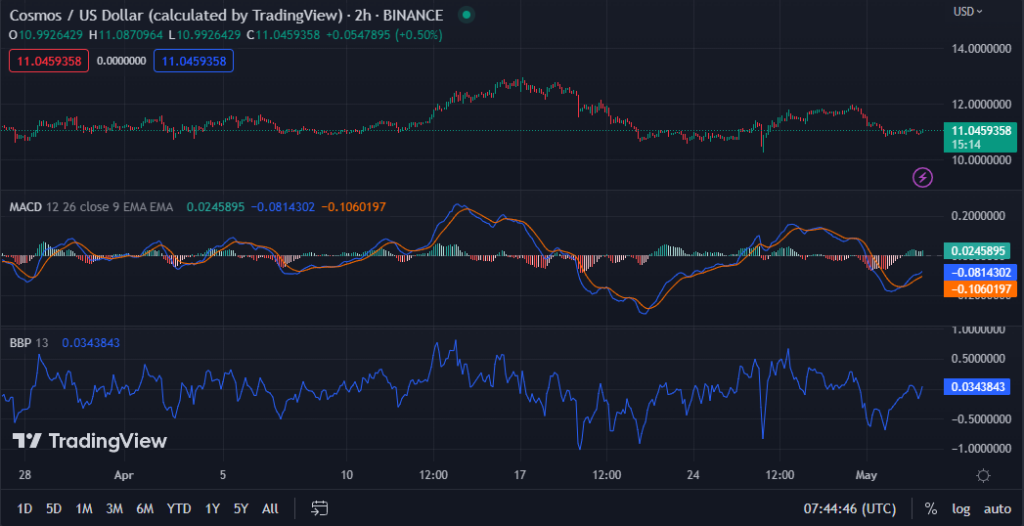Click the 24 date label on time axis

pyautogui.click(x=694, y=476)
